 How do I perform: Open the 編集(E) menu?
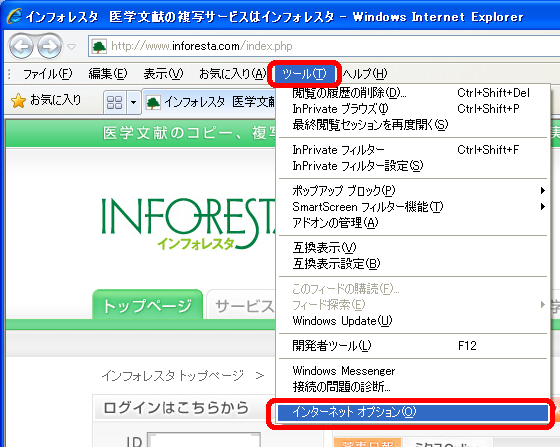108,74
